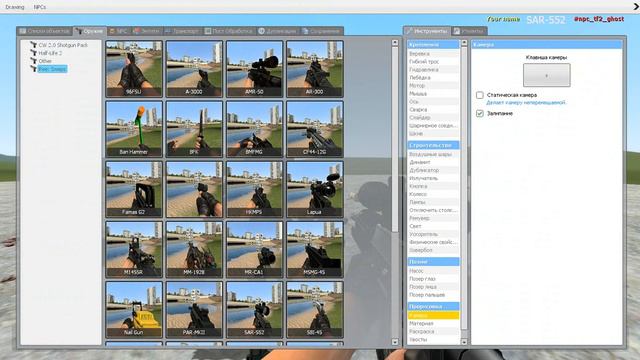Select the highlighted blue weapon category
640x360 pixels.
(x=52, y=69)
